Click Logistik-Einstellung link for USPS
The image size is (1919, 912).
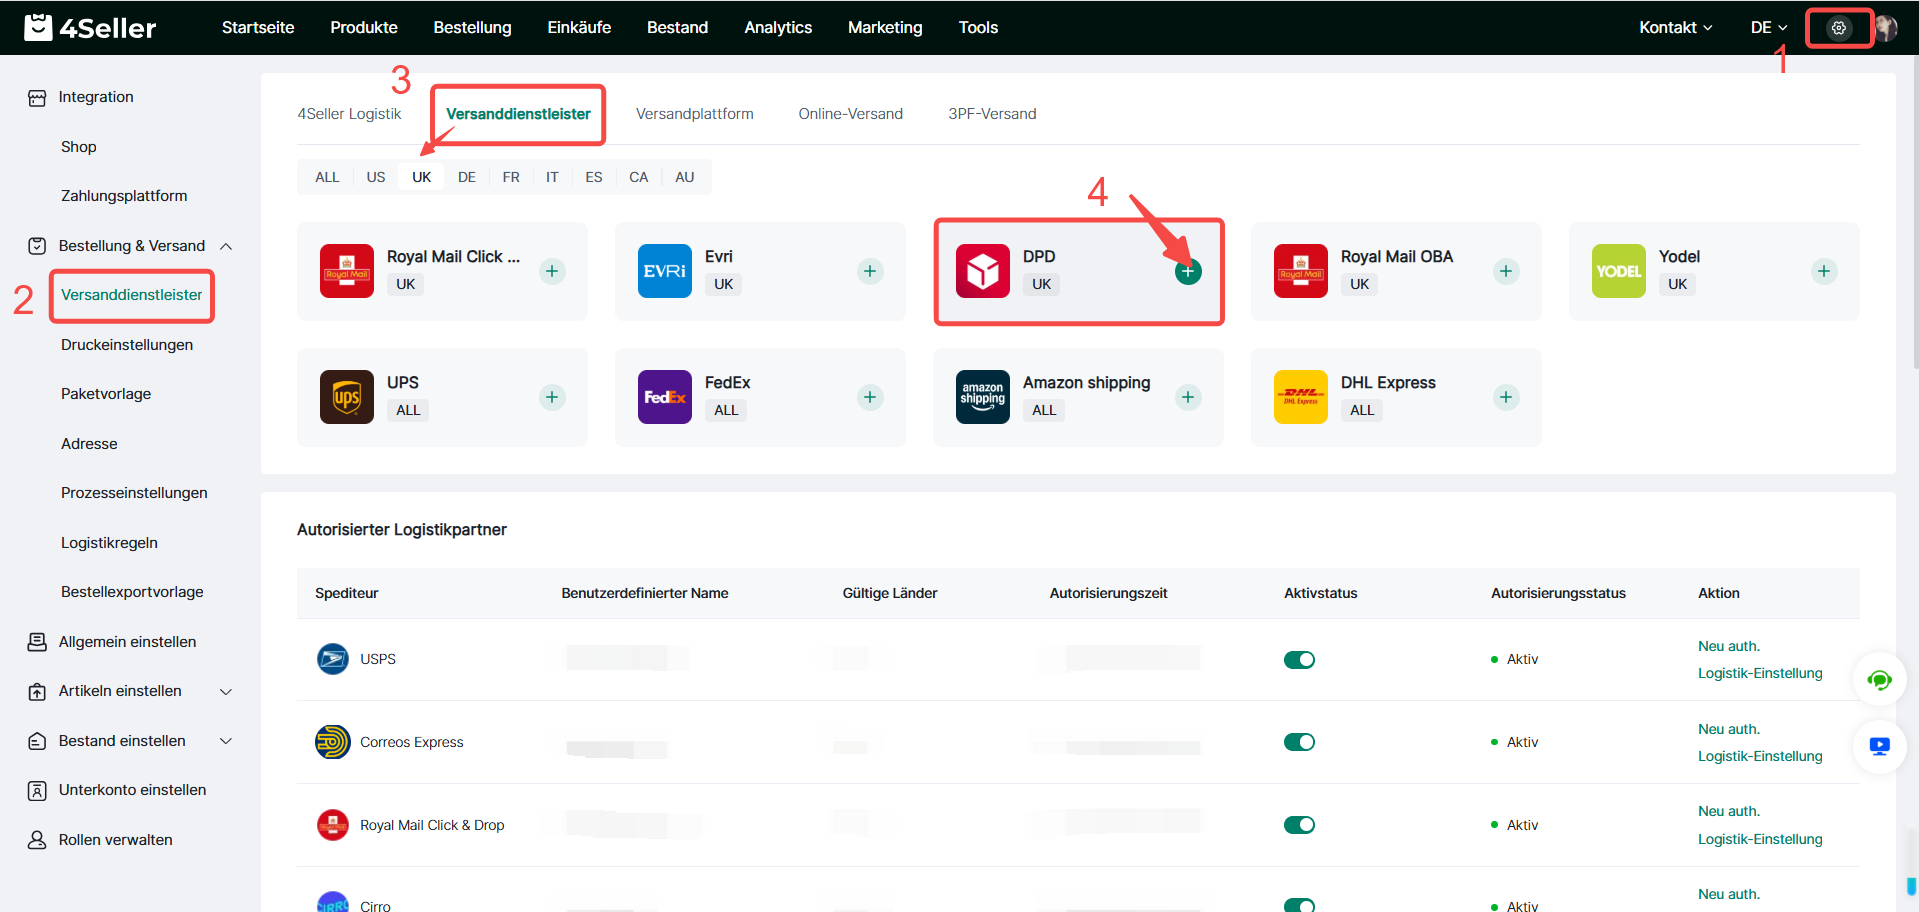pos(1760,673)
